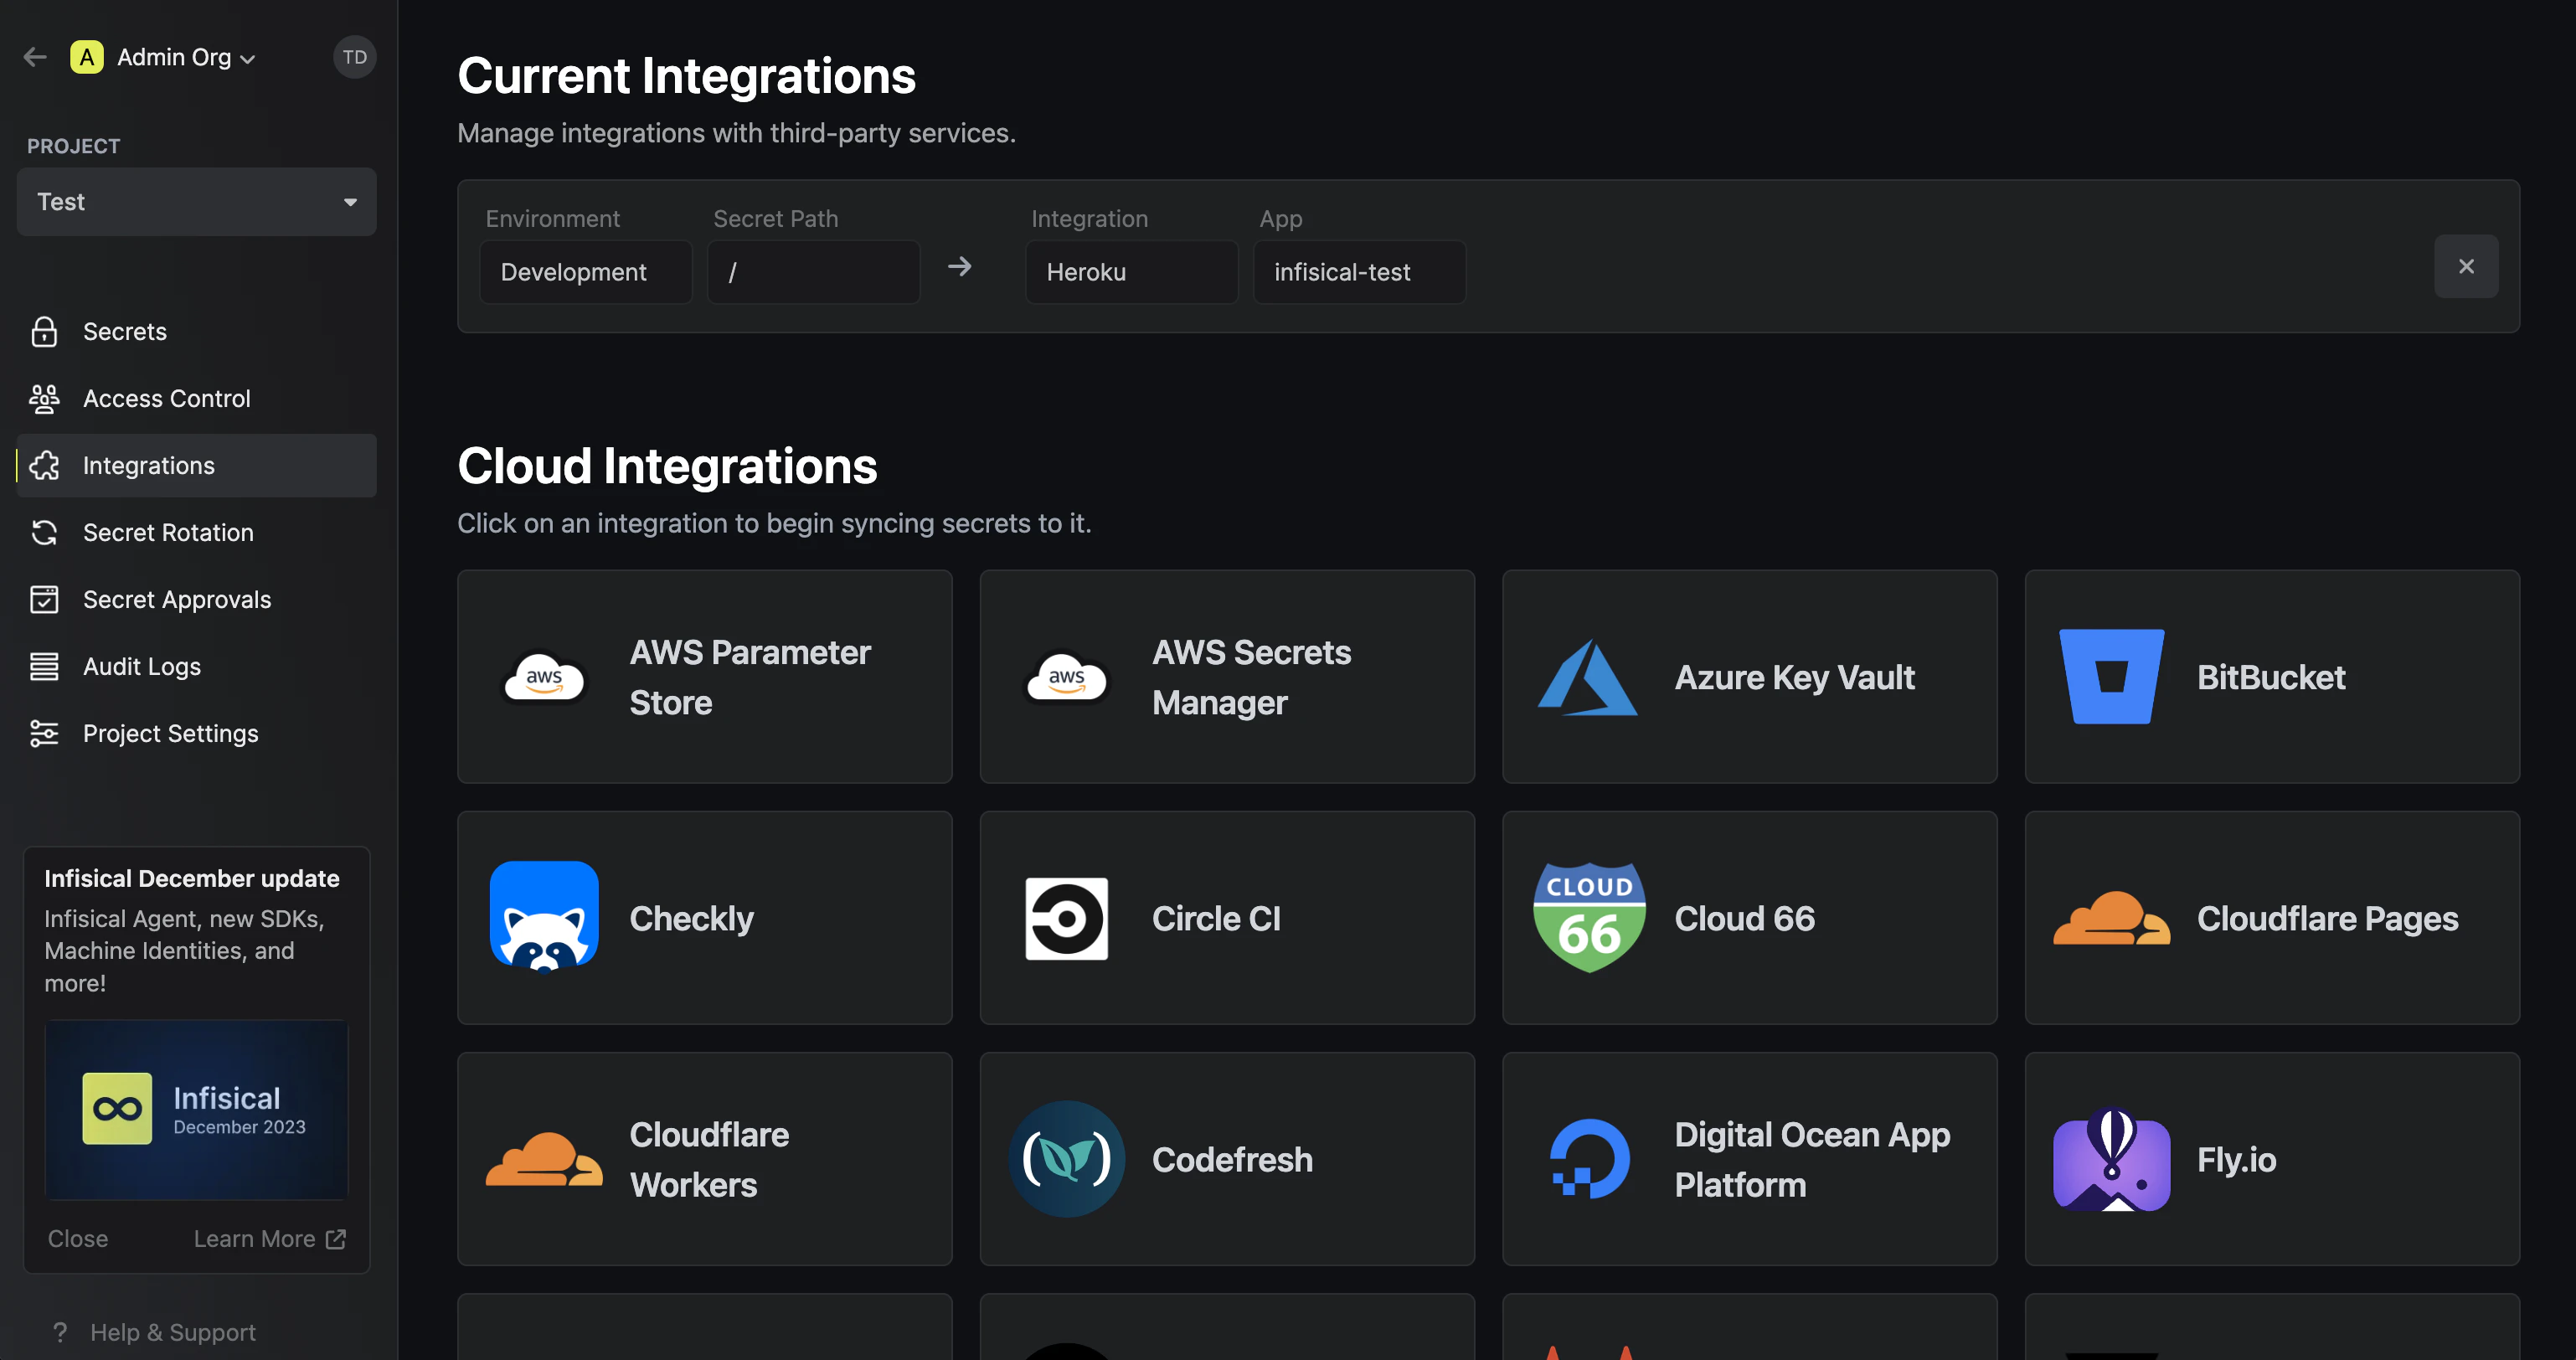Click the Circle CI logo

(1066, 919)
